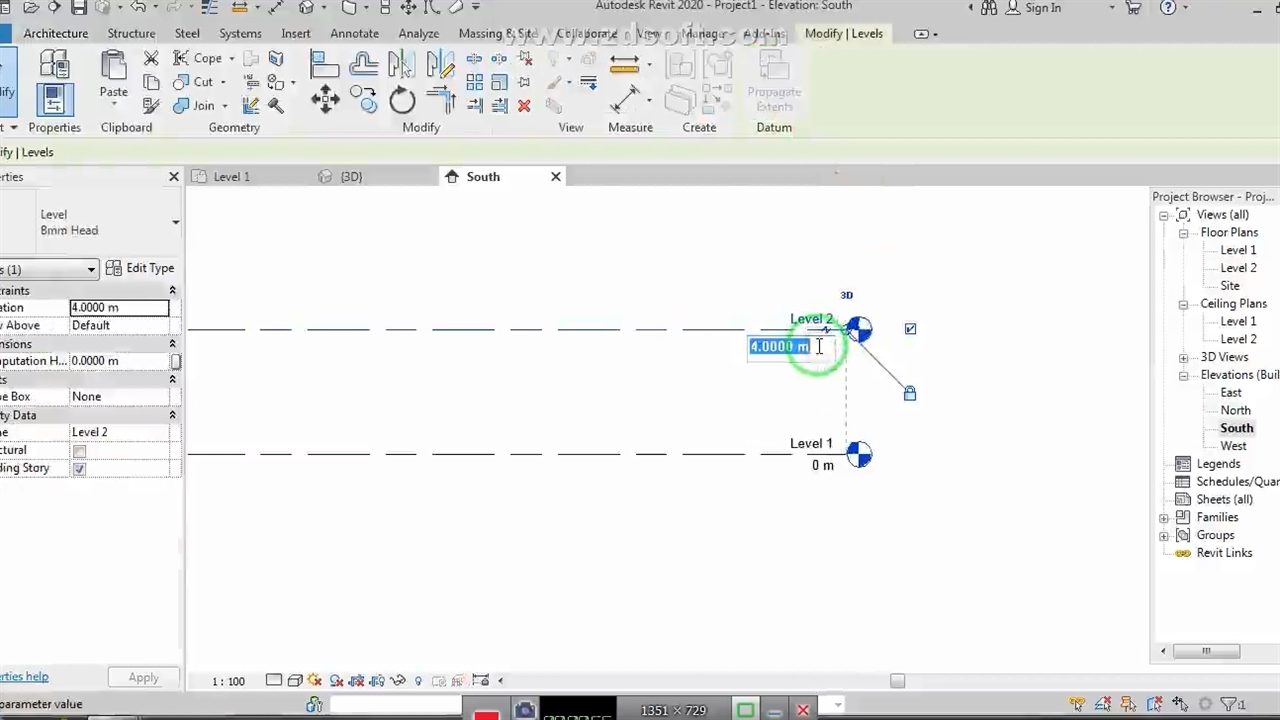This screenshot has width=1280, height=720.
Task: Expand the Families node in Project Browser
Action: point(1164,518)
